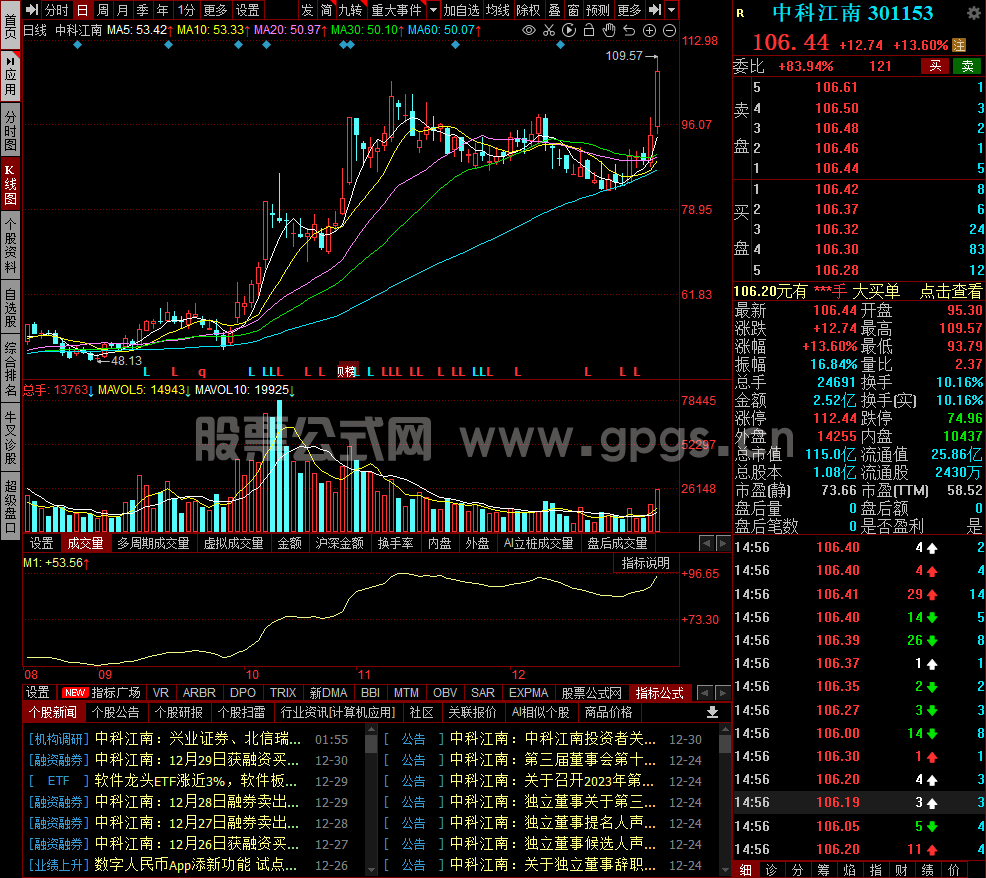Select the 1分 one-minute period
Image resolution: width=986 pixels, height=878 pixels.
[186, 10]
